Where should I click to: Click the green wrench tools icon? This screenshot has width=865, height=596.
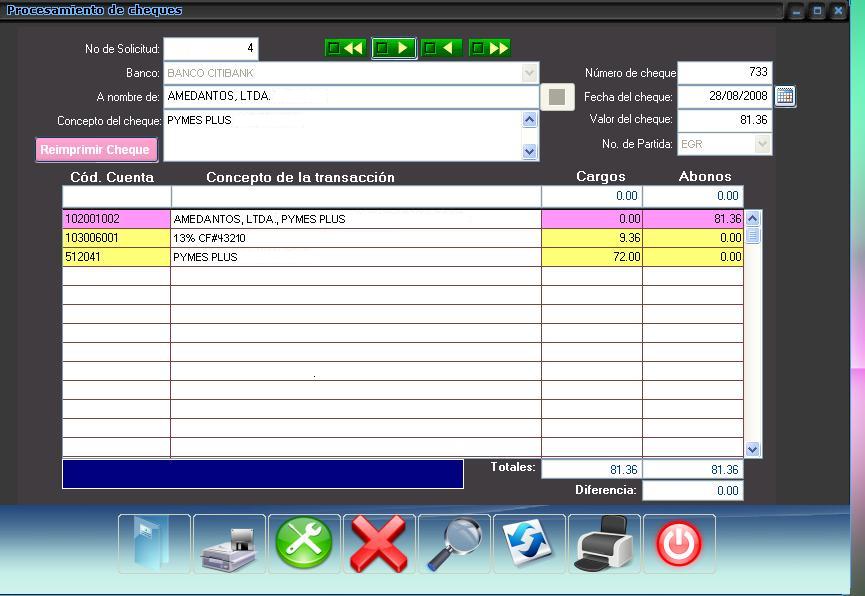click(304, 544)
